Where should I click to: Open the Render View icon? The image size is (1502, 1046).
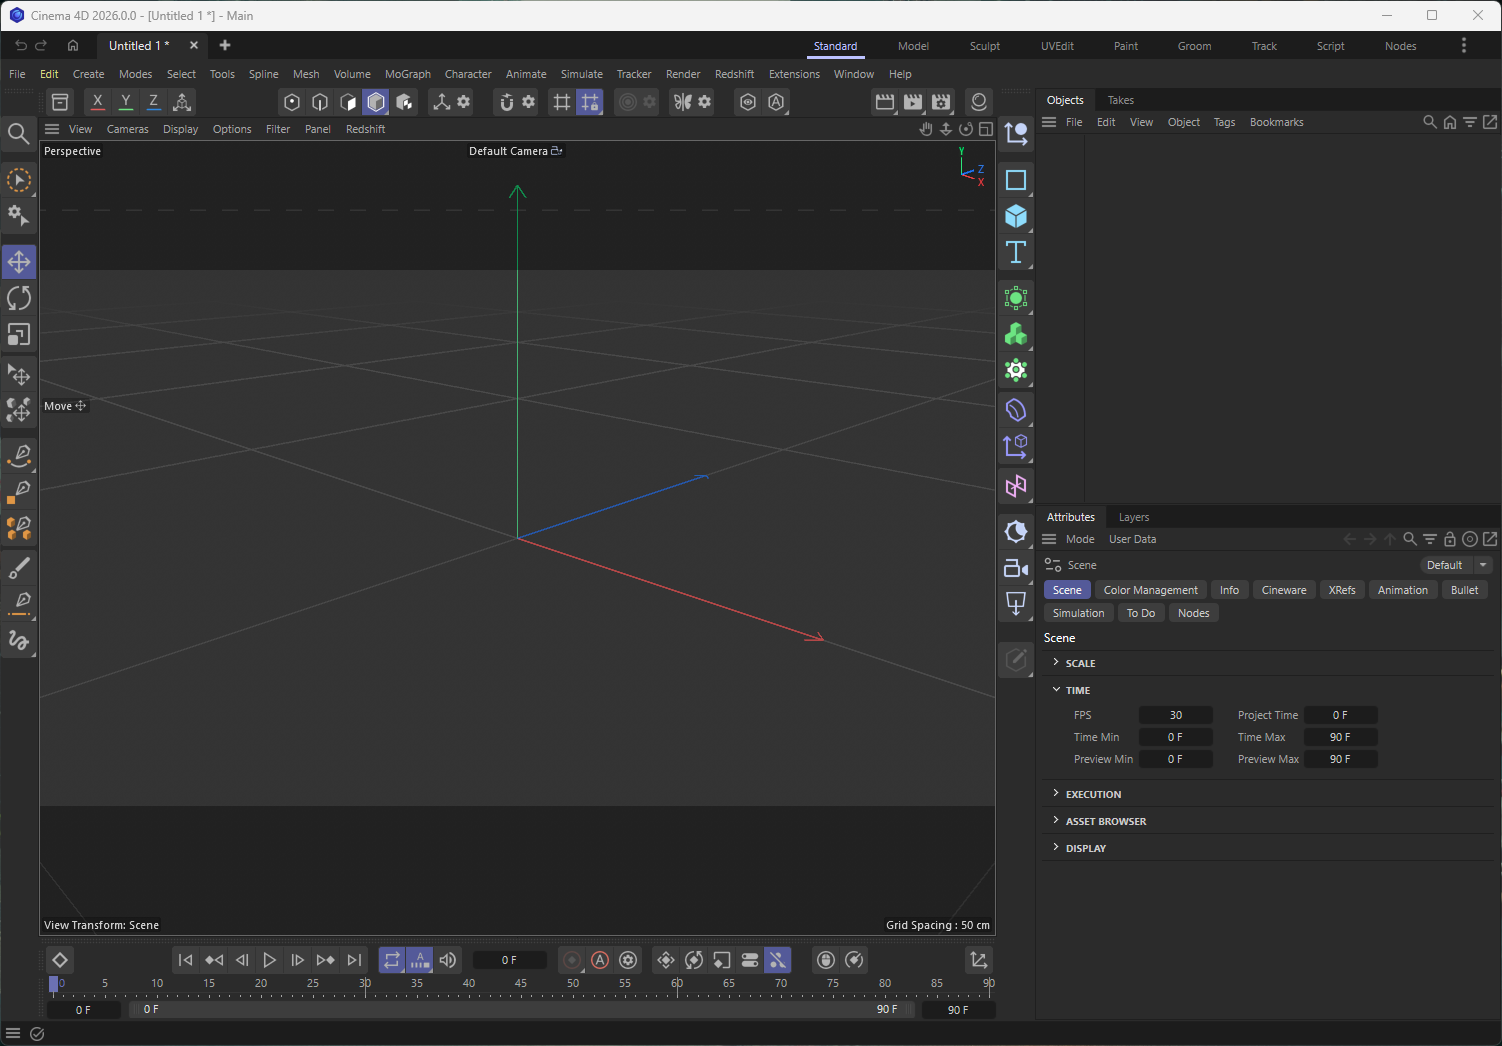pos(885,102)
